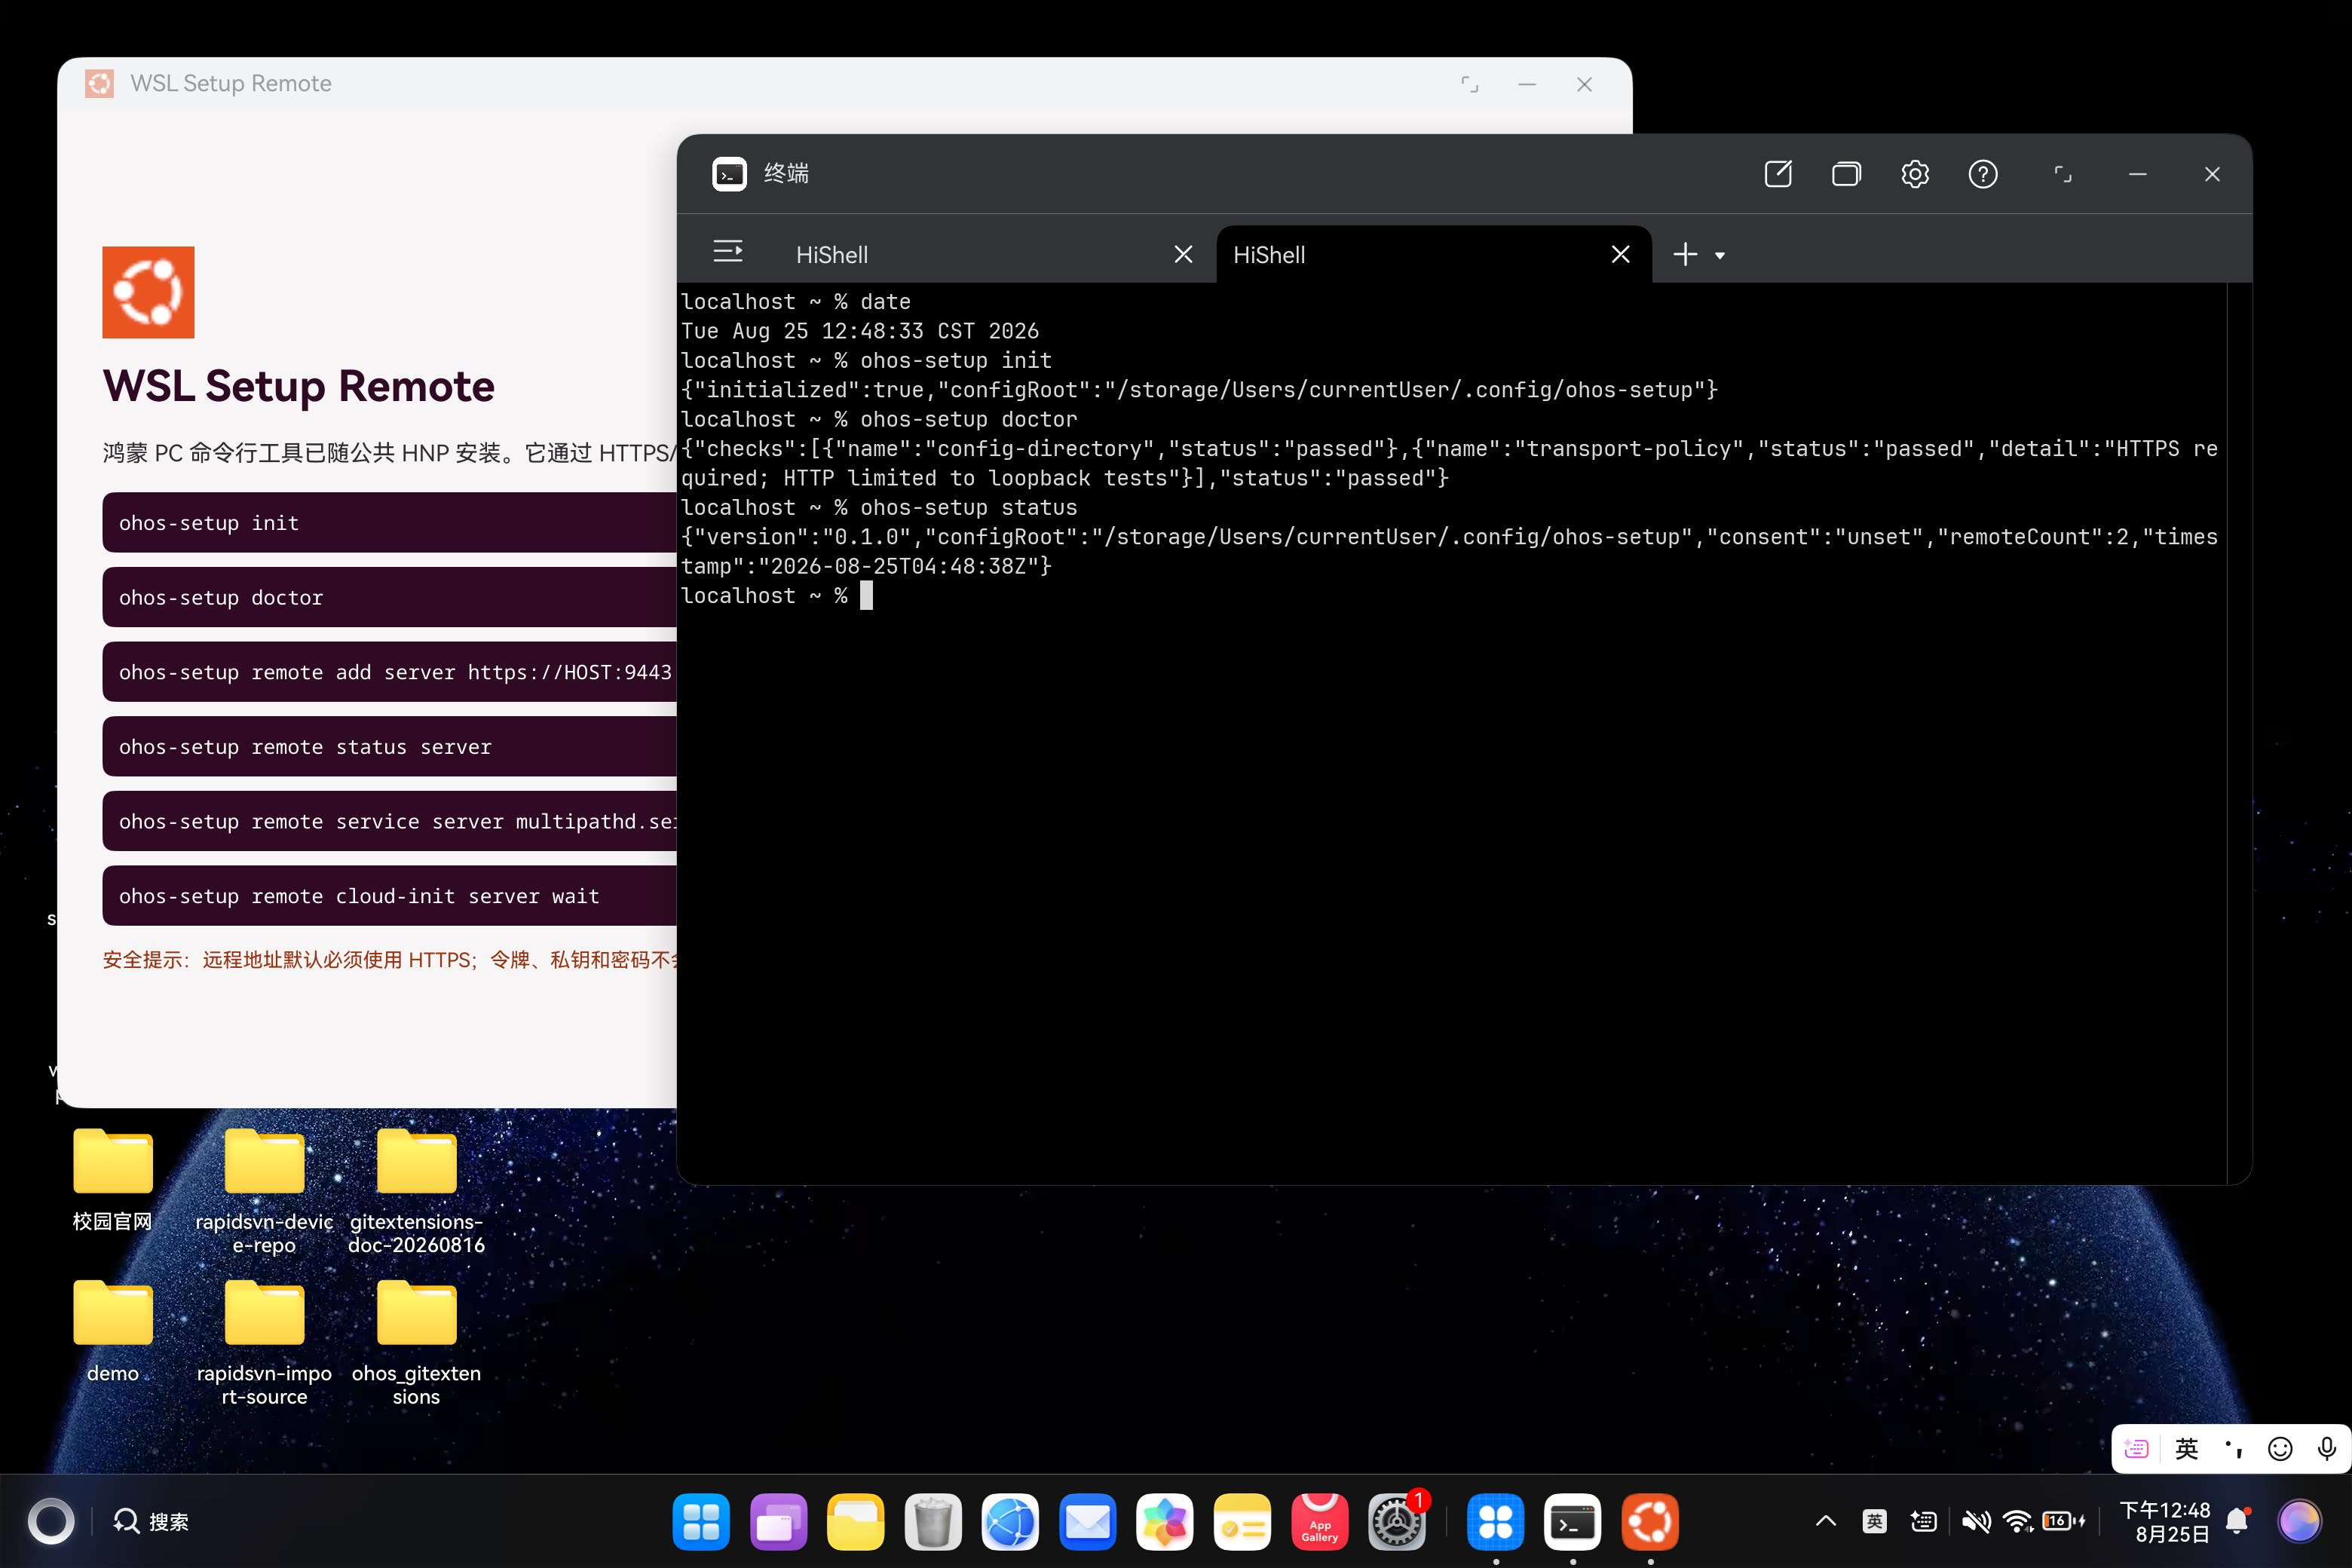Screen dimensions: 2352x1568
Task: Open the 搜索 search box in the taskbar
Action: tap(151, 1521)
